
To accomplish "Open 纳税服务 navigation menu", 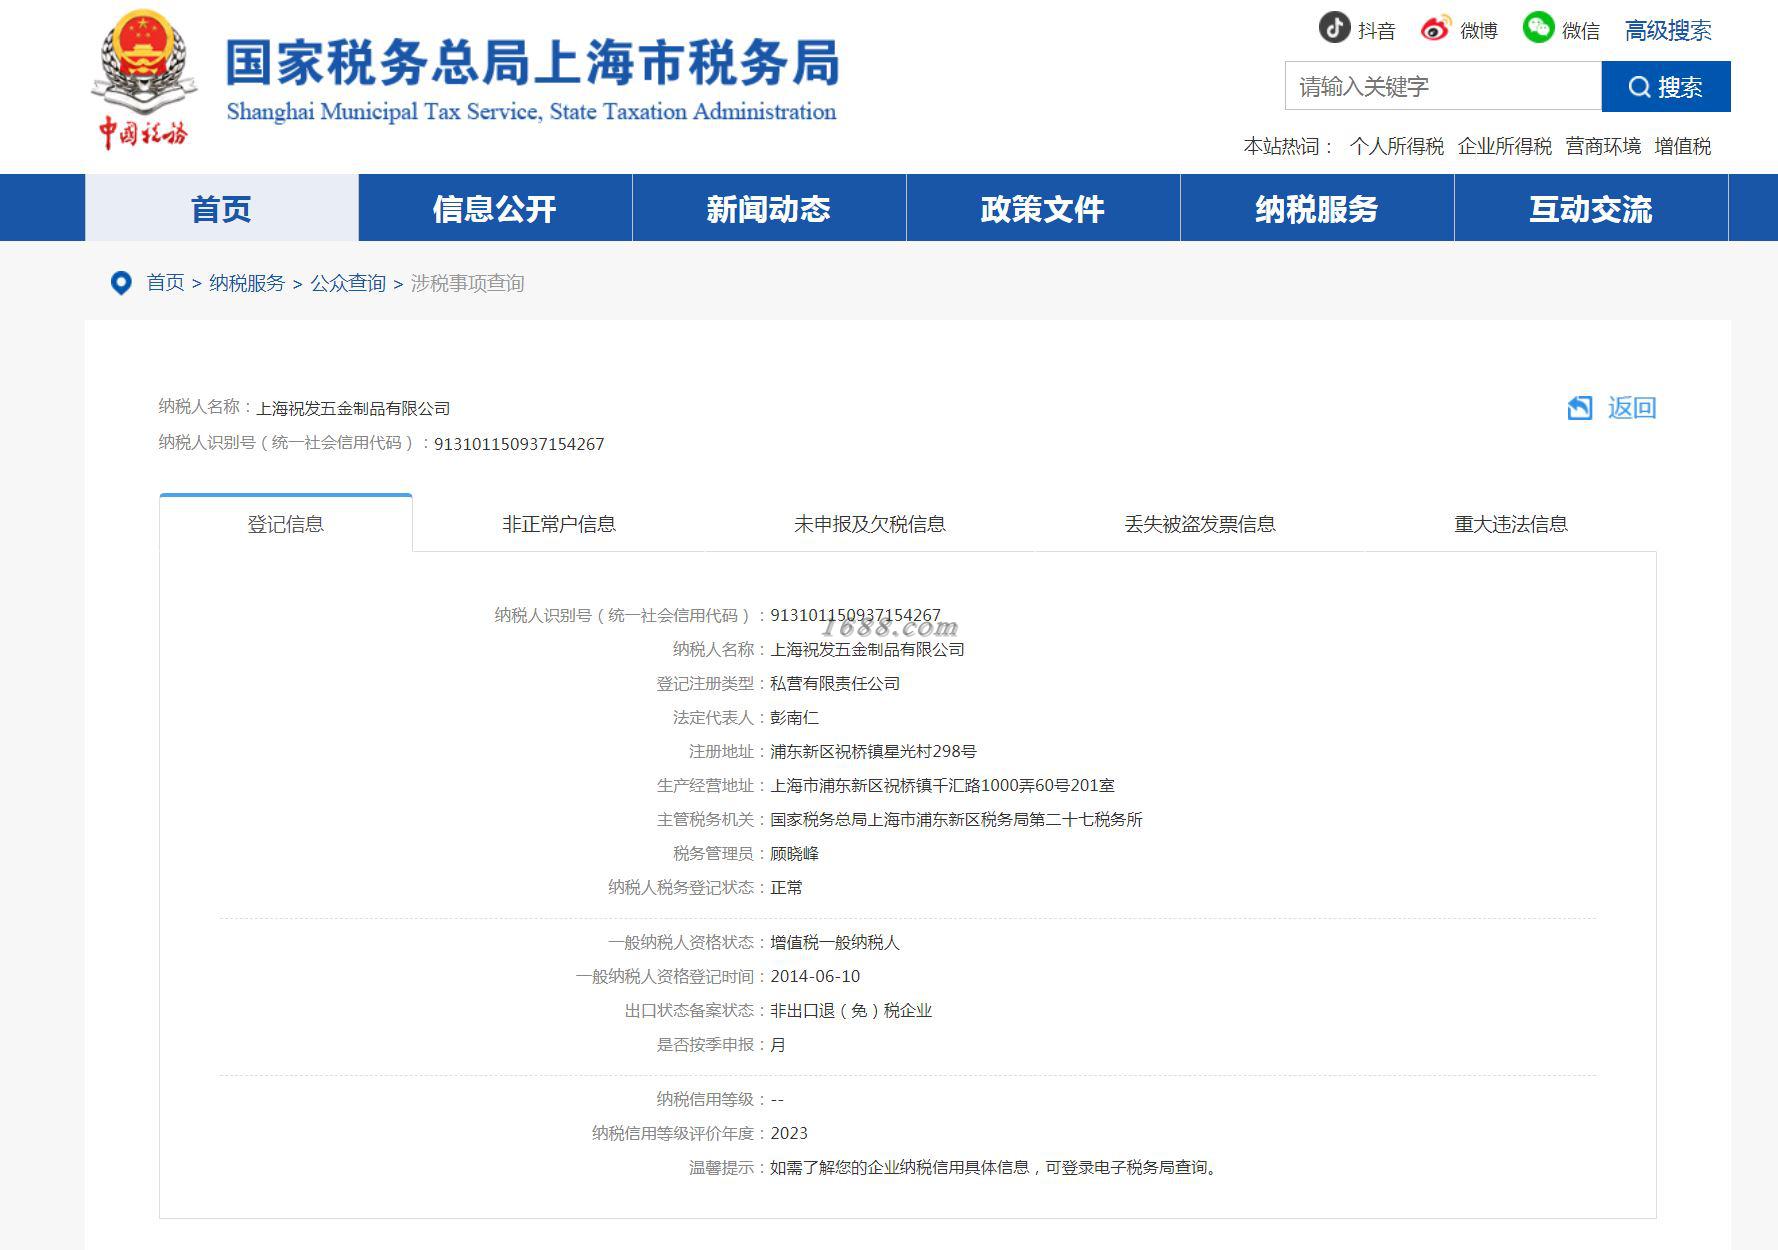I will tap(1317, 208).
